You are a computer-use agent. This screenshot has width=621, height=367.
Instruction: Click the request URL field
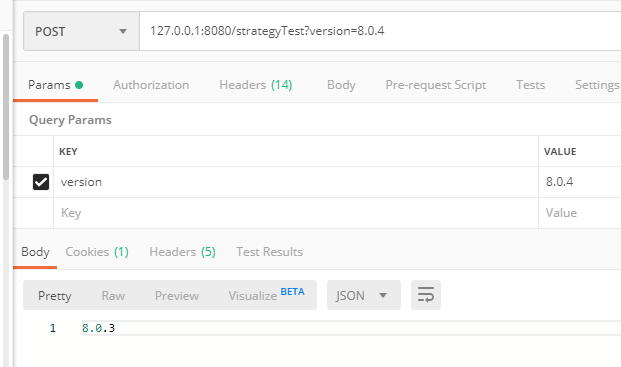pos(380,31)
